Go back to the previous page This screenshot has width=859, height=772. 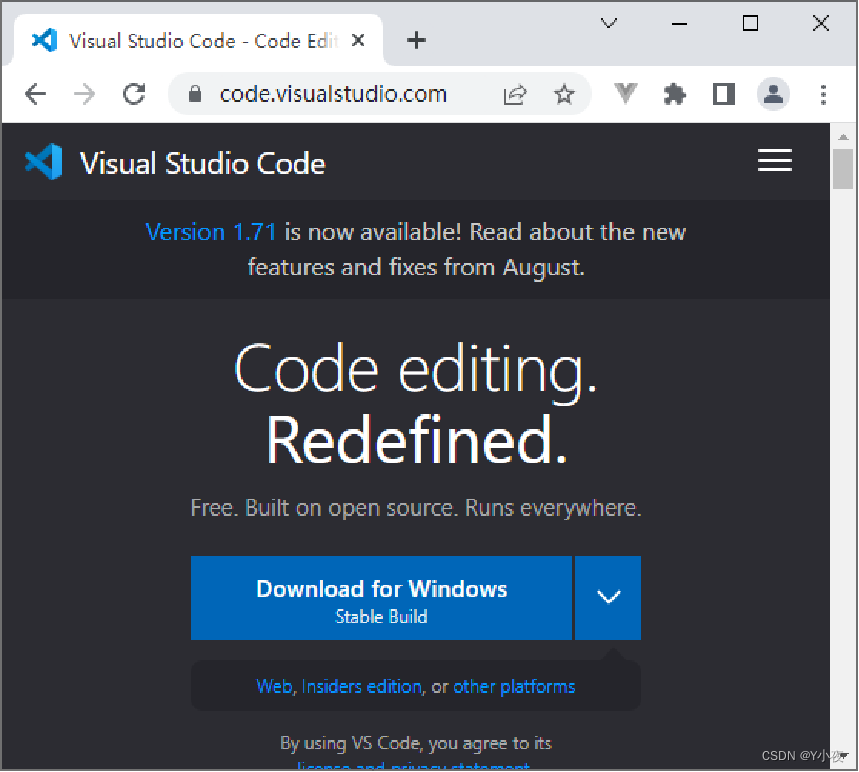36,94
